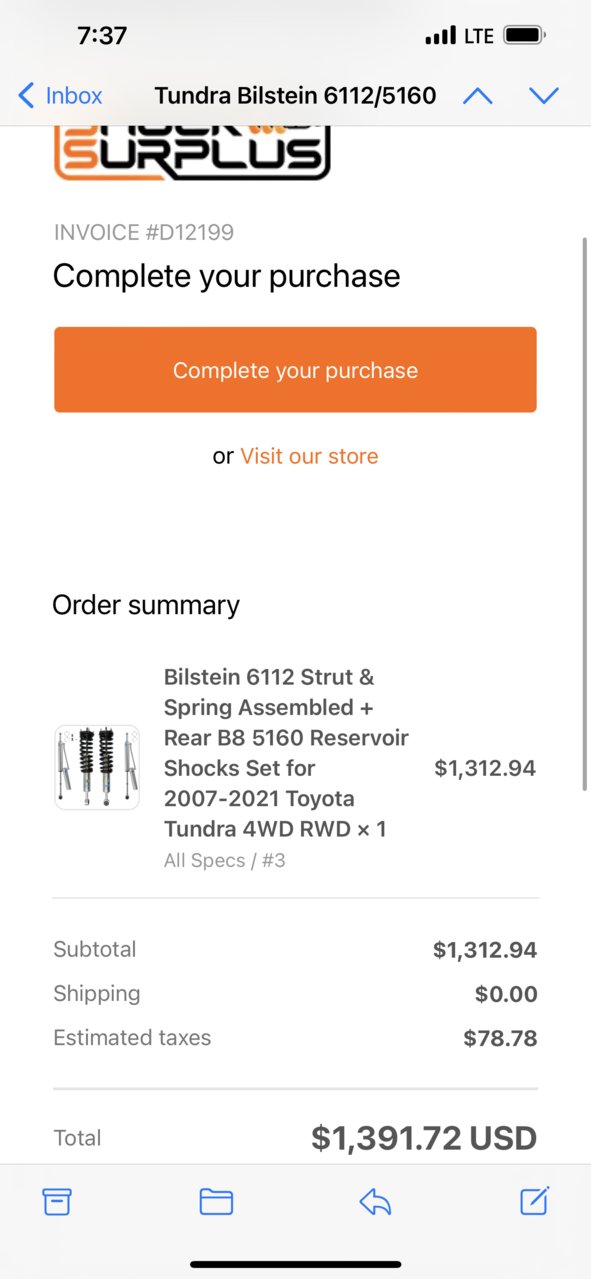Tap the Tundra Bilstein 6112/5160 subject title
The width and height of the screenshot is (591, 1279).
(295, 96)
